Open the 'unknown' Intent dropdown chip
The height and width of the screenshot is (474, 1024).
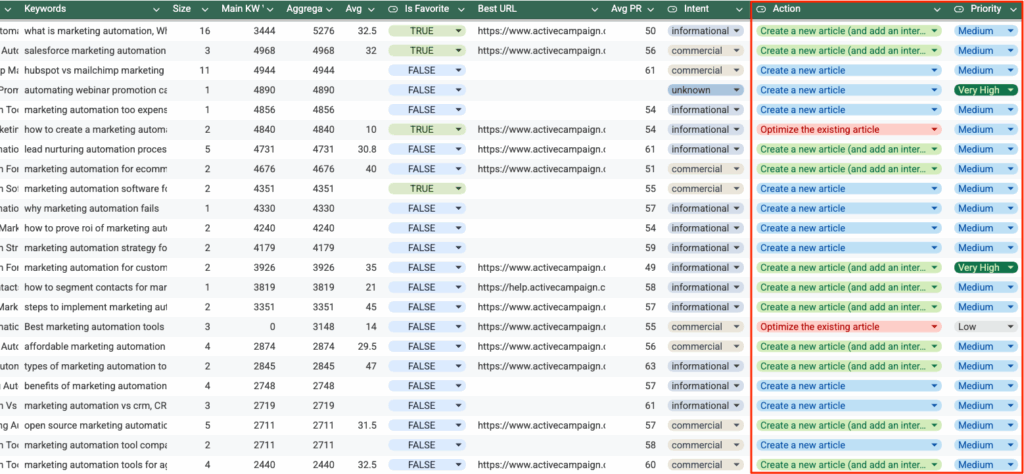tap(705, 90)
